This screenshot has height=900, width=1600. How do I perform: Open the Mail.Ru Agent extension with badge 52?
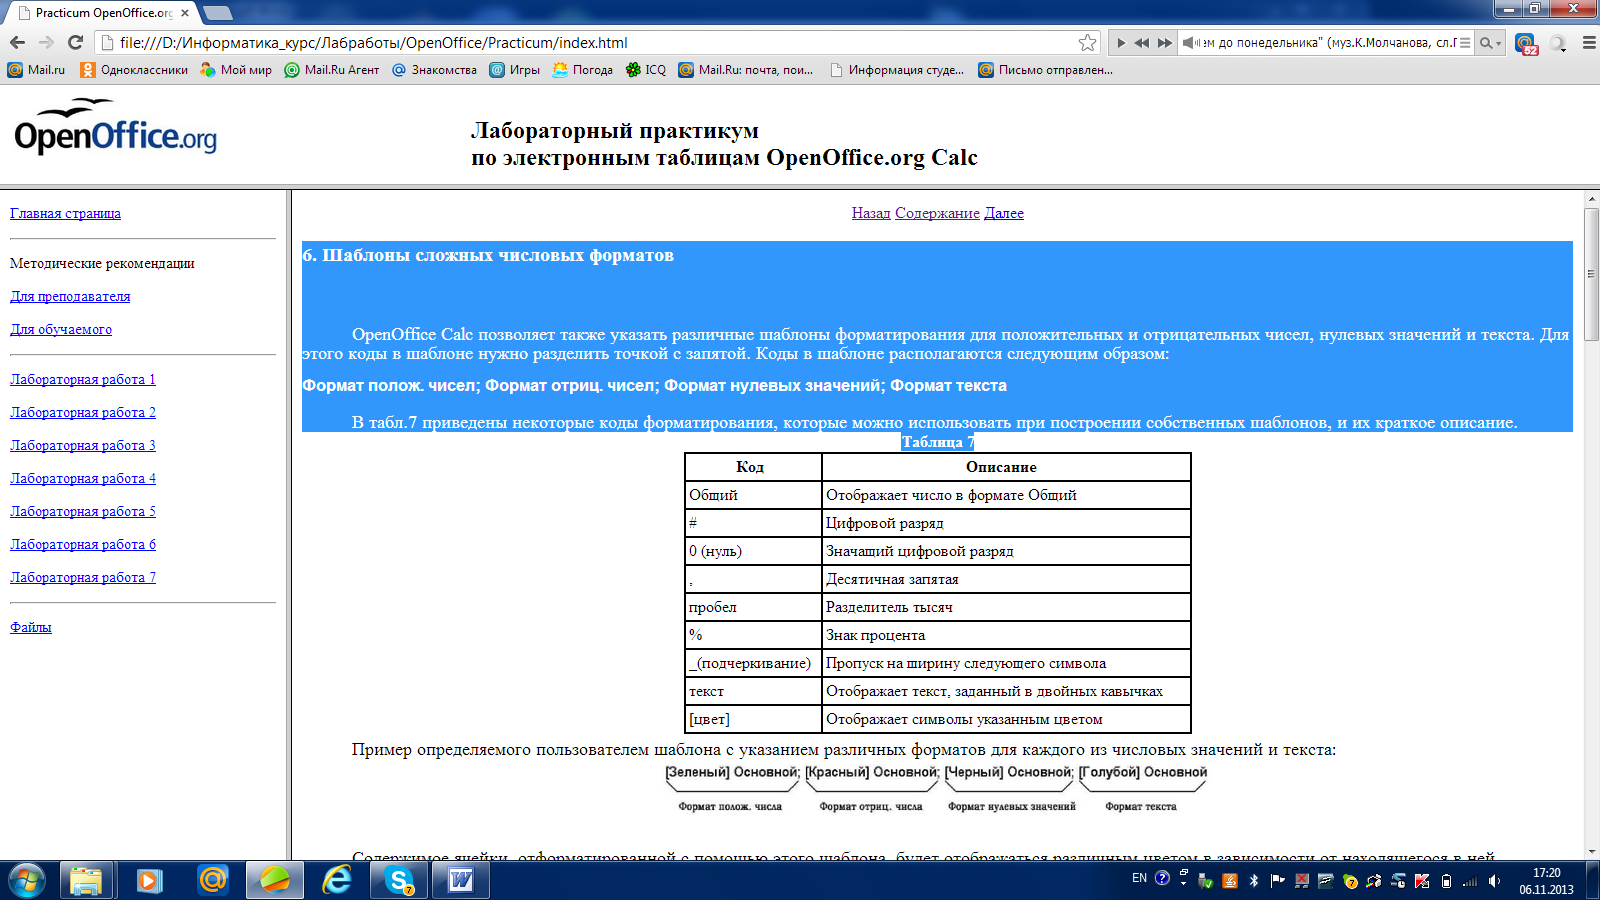pyautogui.click(x=1526, y=43)
